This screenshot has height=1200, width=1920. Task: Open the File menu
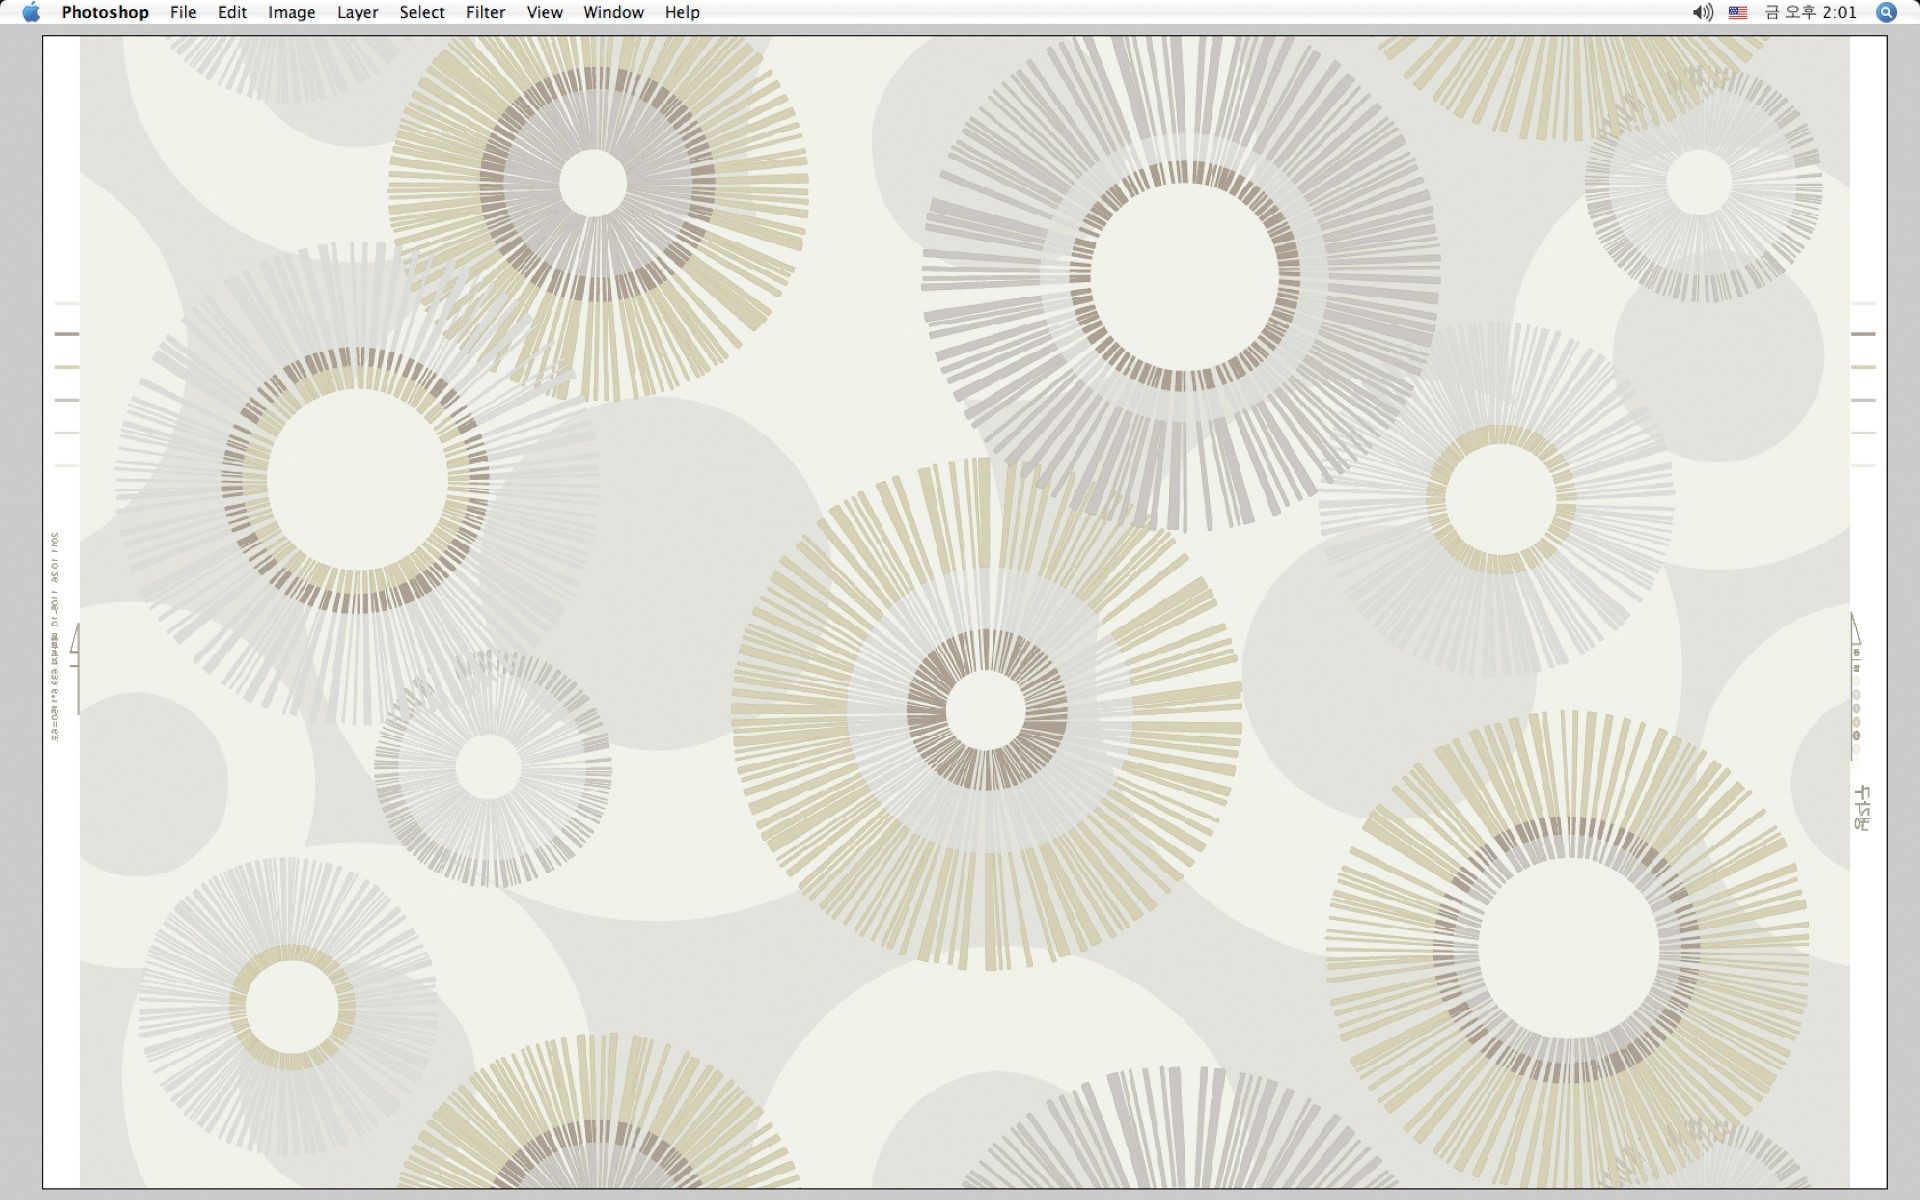pos(183,12)
